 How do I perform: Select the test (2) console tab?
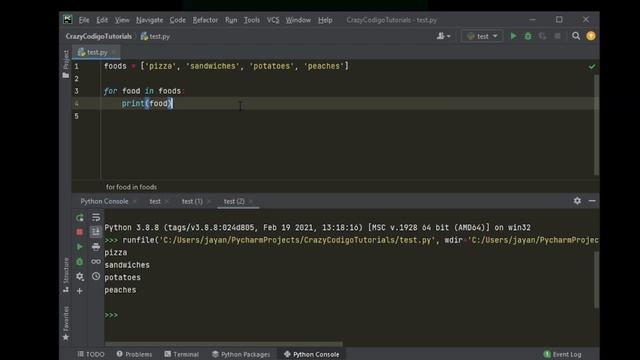coord(234,201)
